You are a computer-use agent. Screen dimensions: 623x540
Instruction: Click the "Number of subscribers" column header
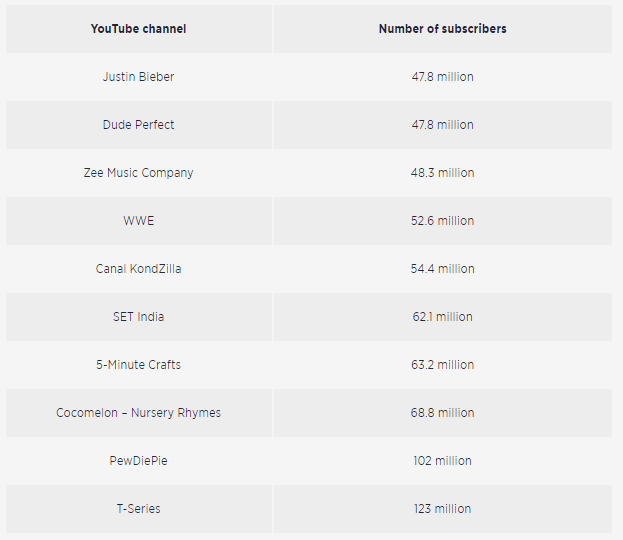pyautogui.click(x=442, y=29)
